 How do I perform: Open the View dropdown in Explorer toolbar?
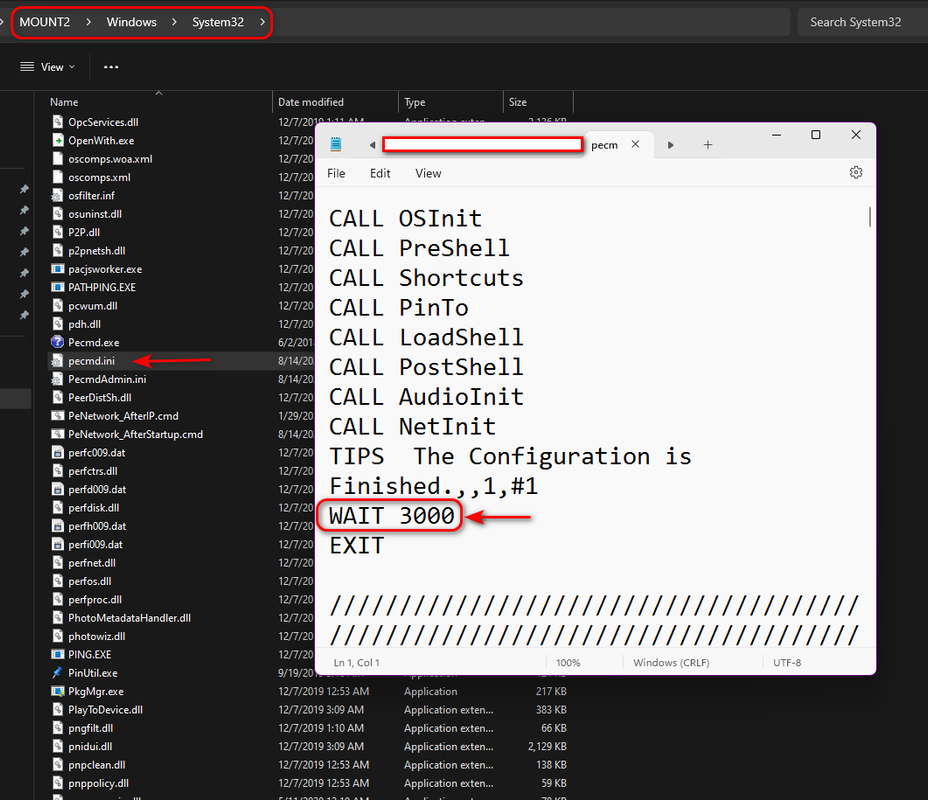point(47,67)
